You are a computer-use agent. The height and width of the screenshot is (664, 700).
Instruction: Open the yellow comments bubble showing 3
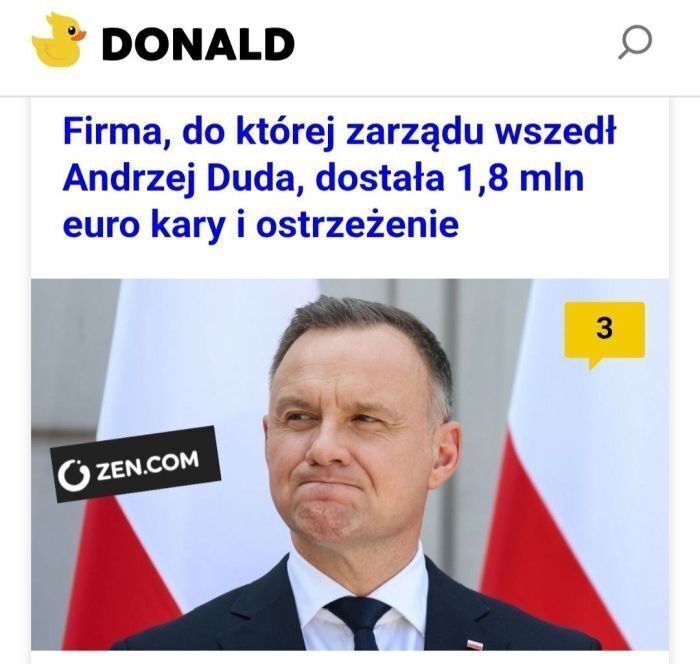[x=604, y=334]
